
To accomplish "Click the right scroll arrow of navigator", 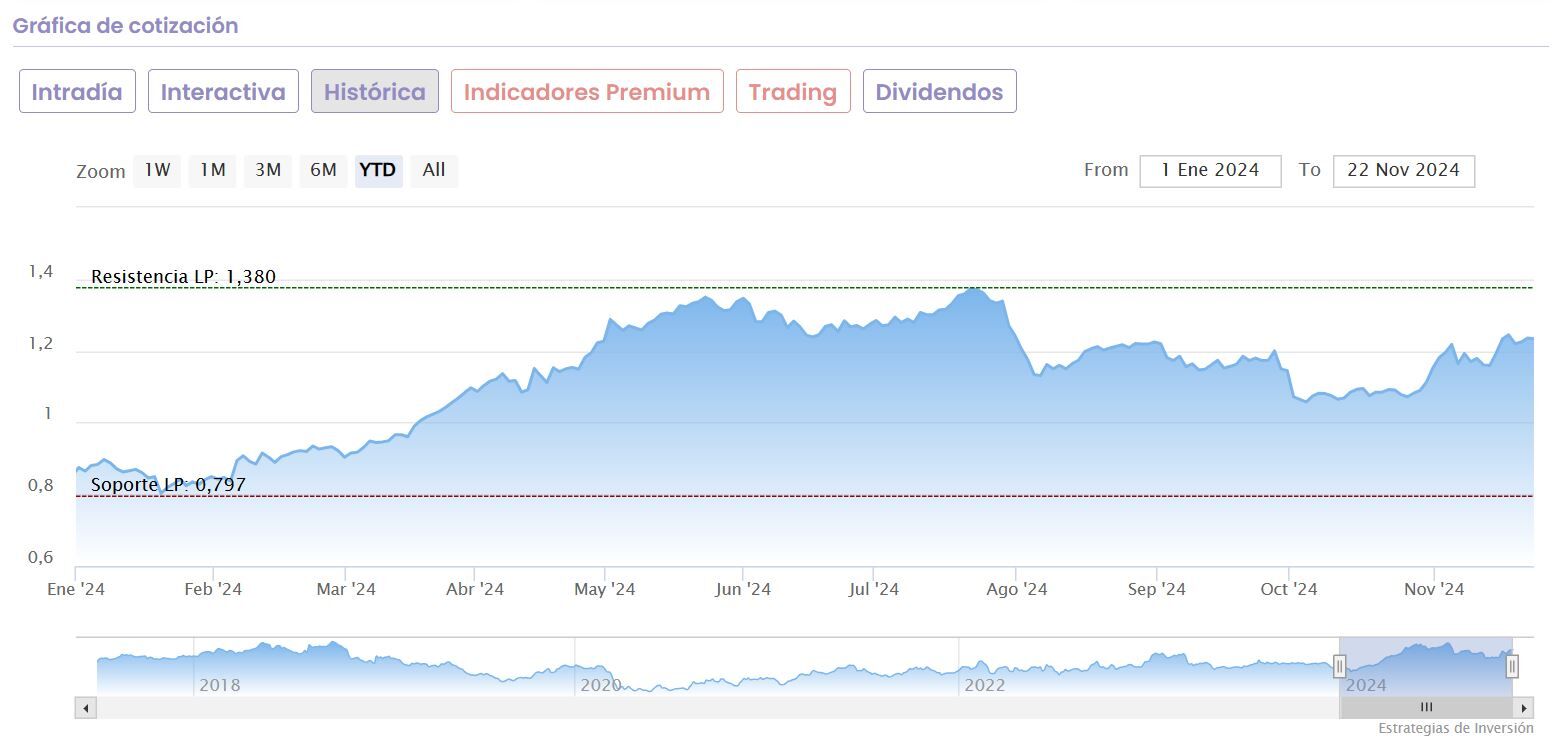I will point(1524,708).
